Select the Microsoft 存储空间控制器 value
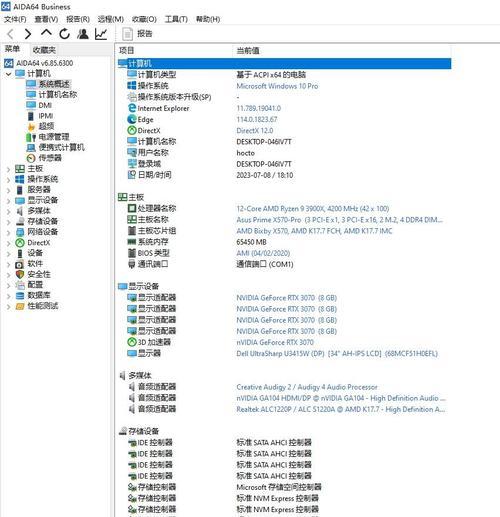The height and width of the screenshot is (517, 500). point(279,487)
